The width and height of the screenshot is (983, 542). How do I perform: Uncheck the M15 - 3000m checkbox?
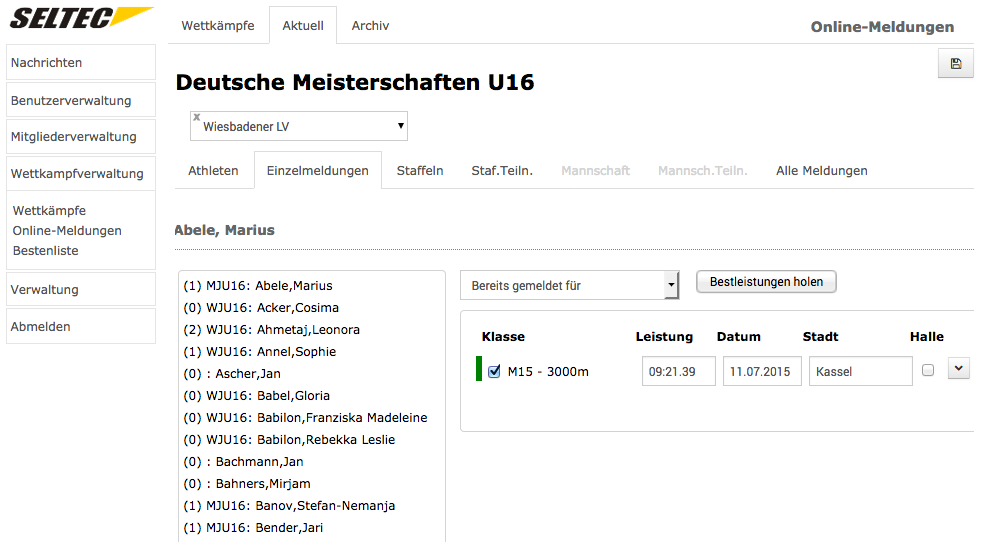click(x=494, y=372)
